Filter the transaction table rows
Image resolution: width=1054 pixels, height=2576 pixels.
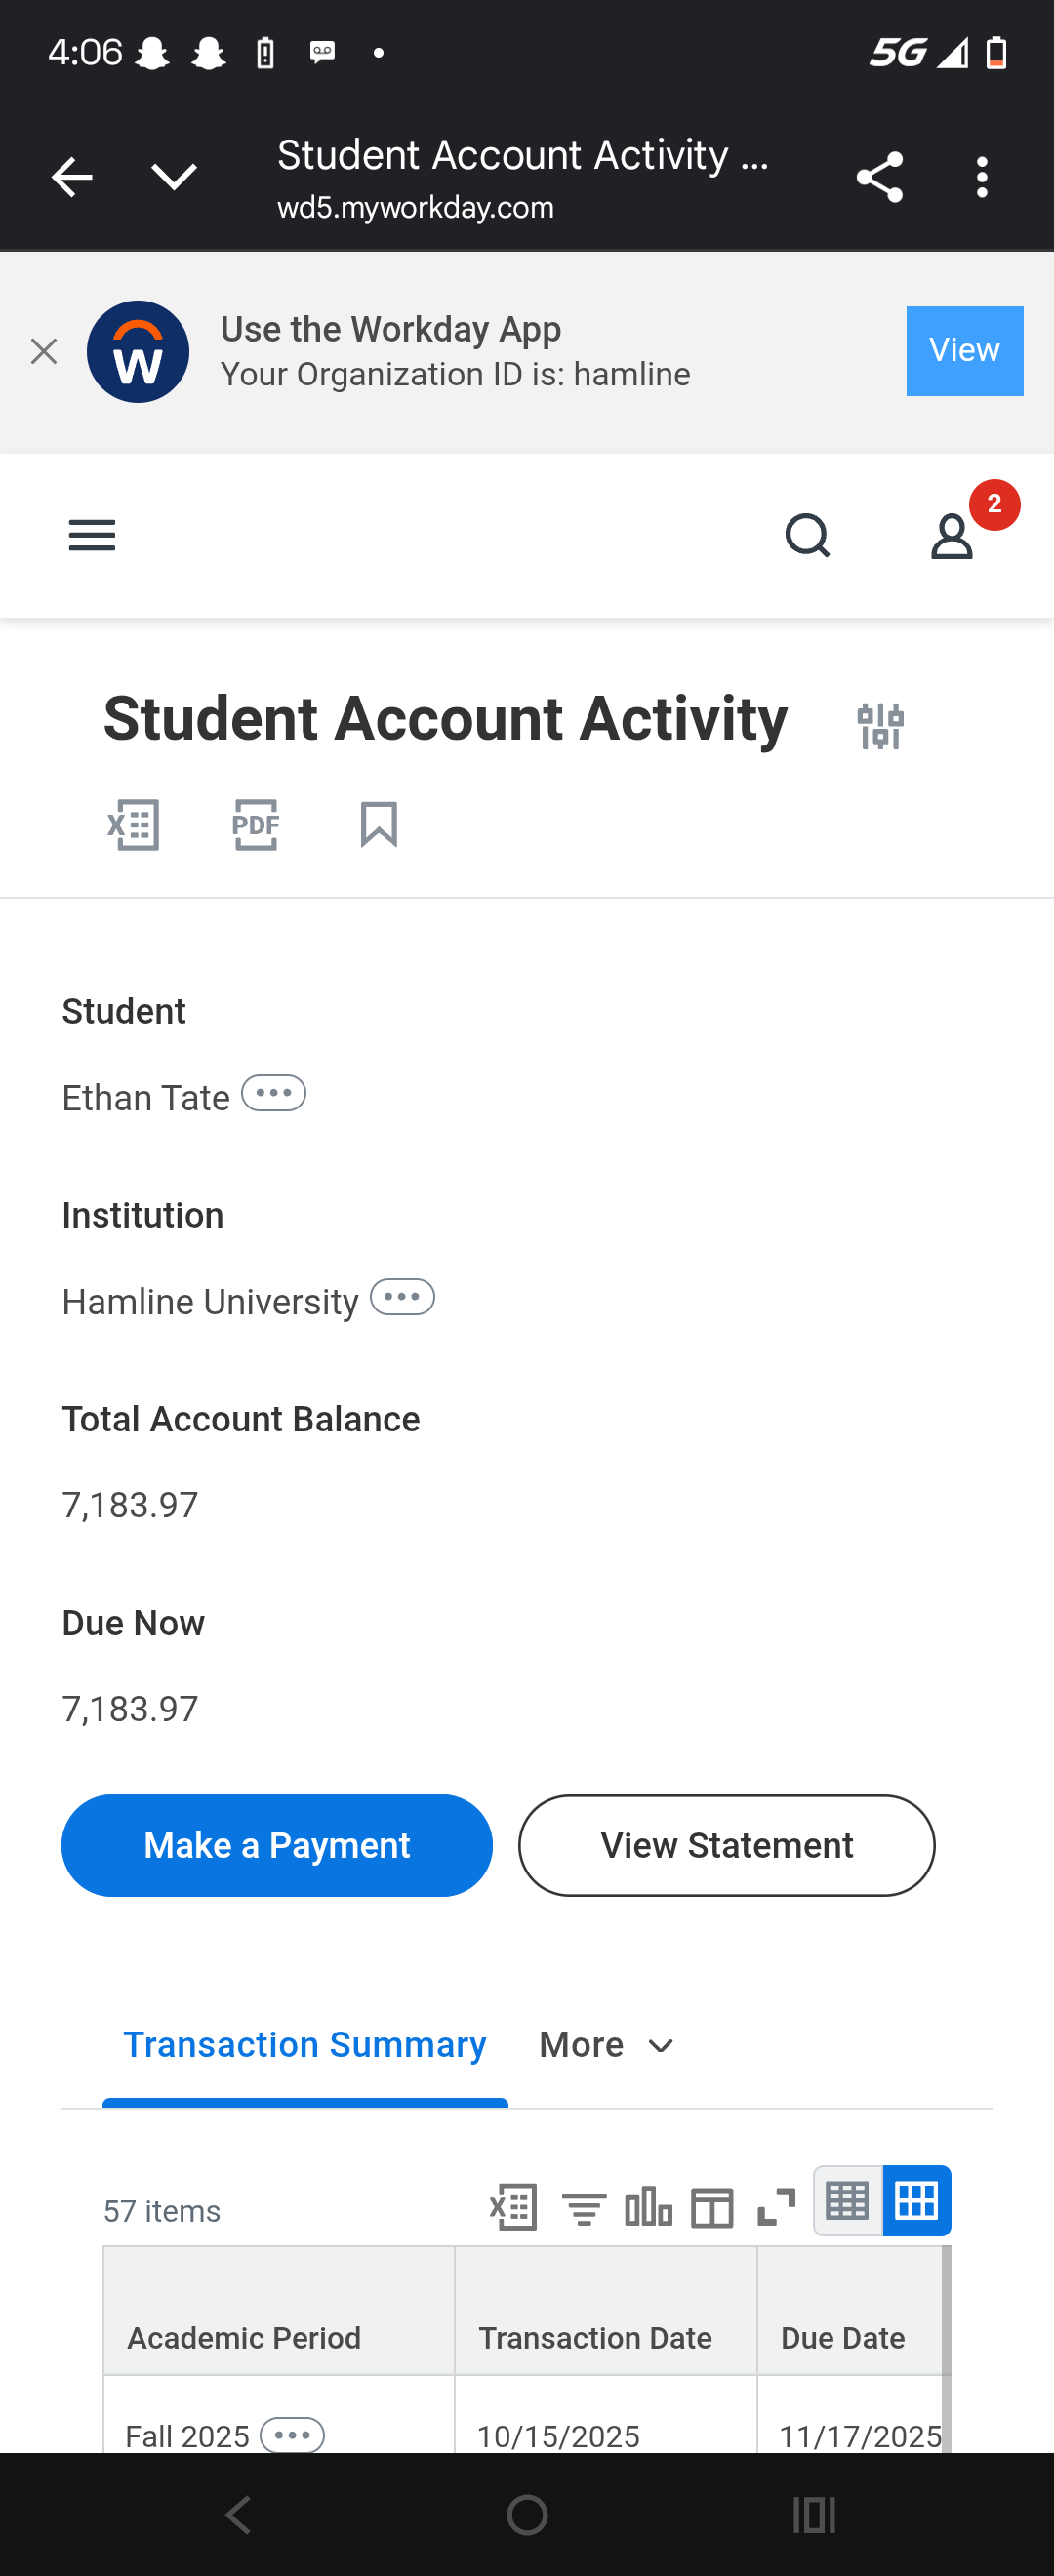point(584,2207)
